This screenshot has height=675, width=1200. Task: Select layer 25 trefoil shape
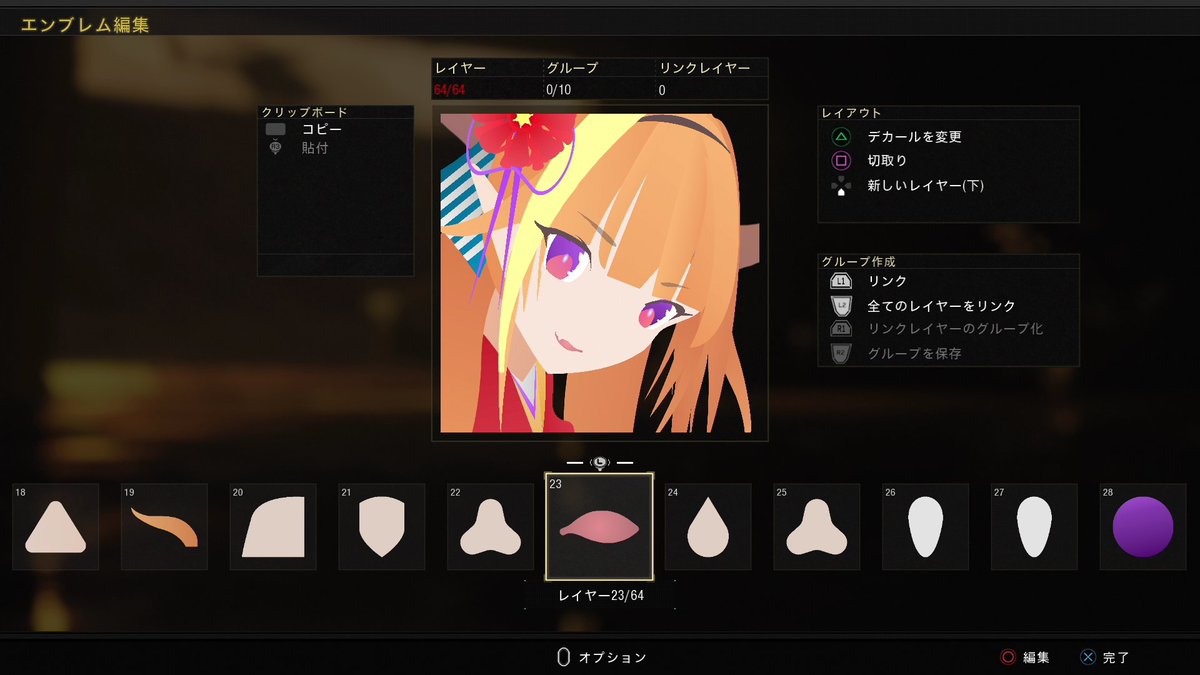[817, 527]
